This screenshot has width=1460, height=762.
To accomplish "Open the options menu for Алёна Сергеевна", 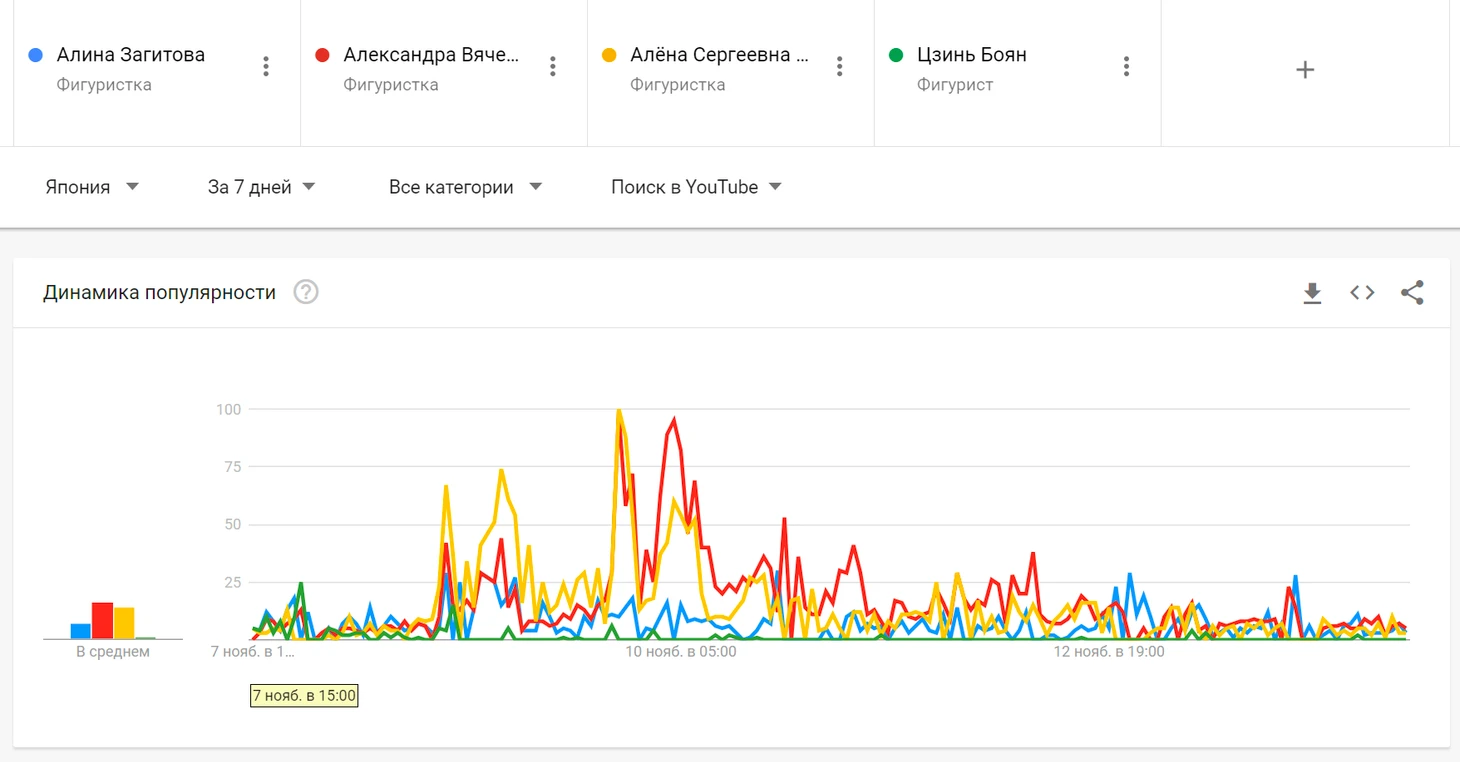I will (x=840, y=67).
